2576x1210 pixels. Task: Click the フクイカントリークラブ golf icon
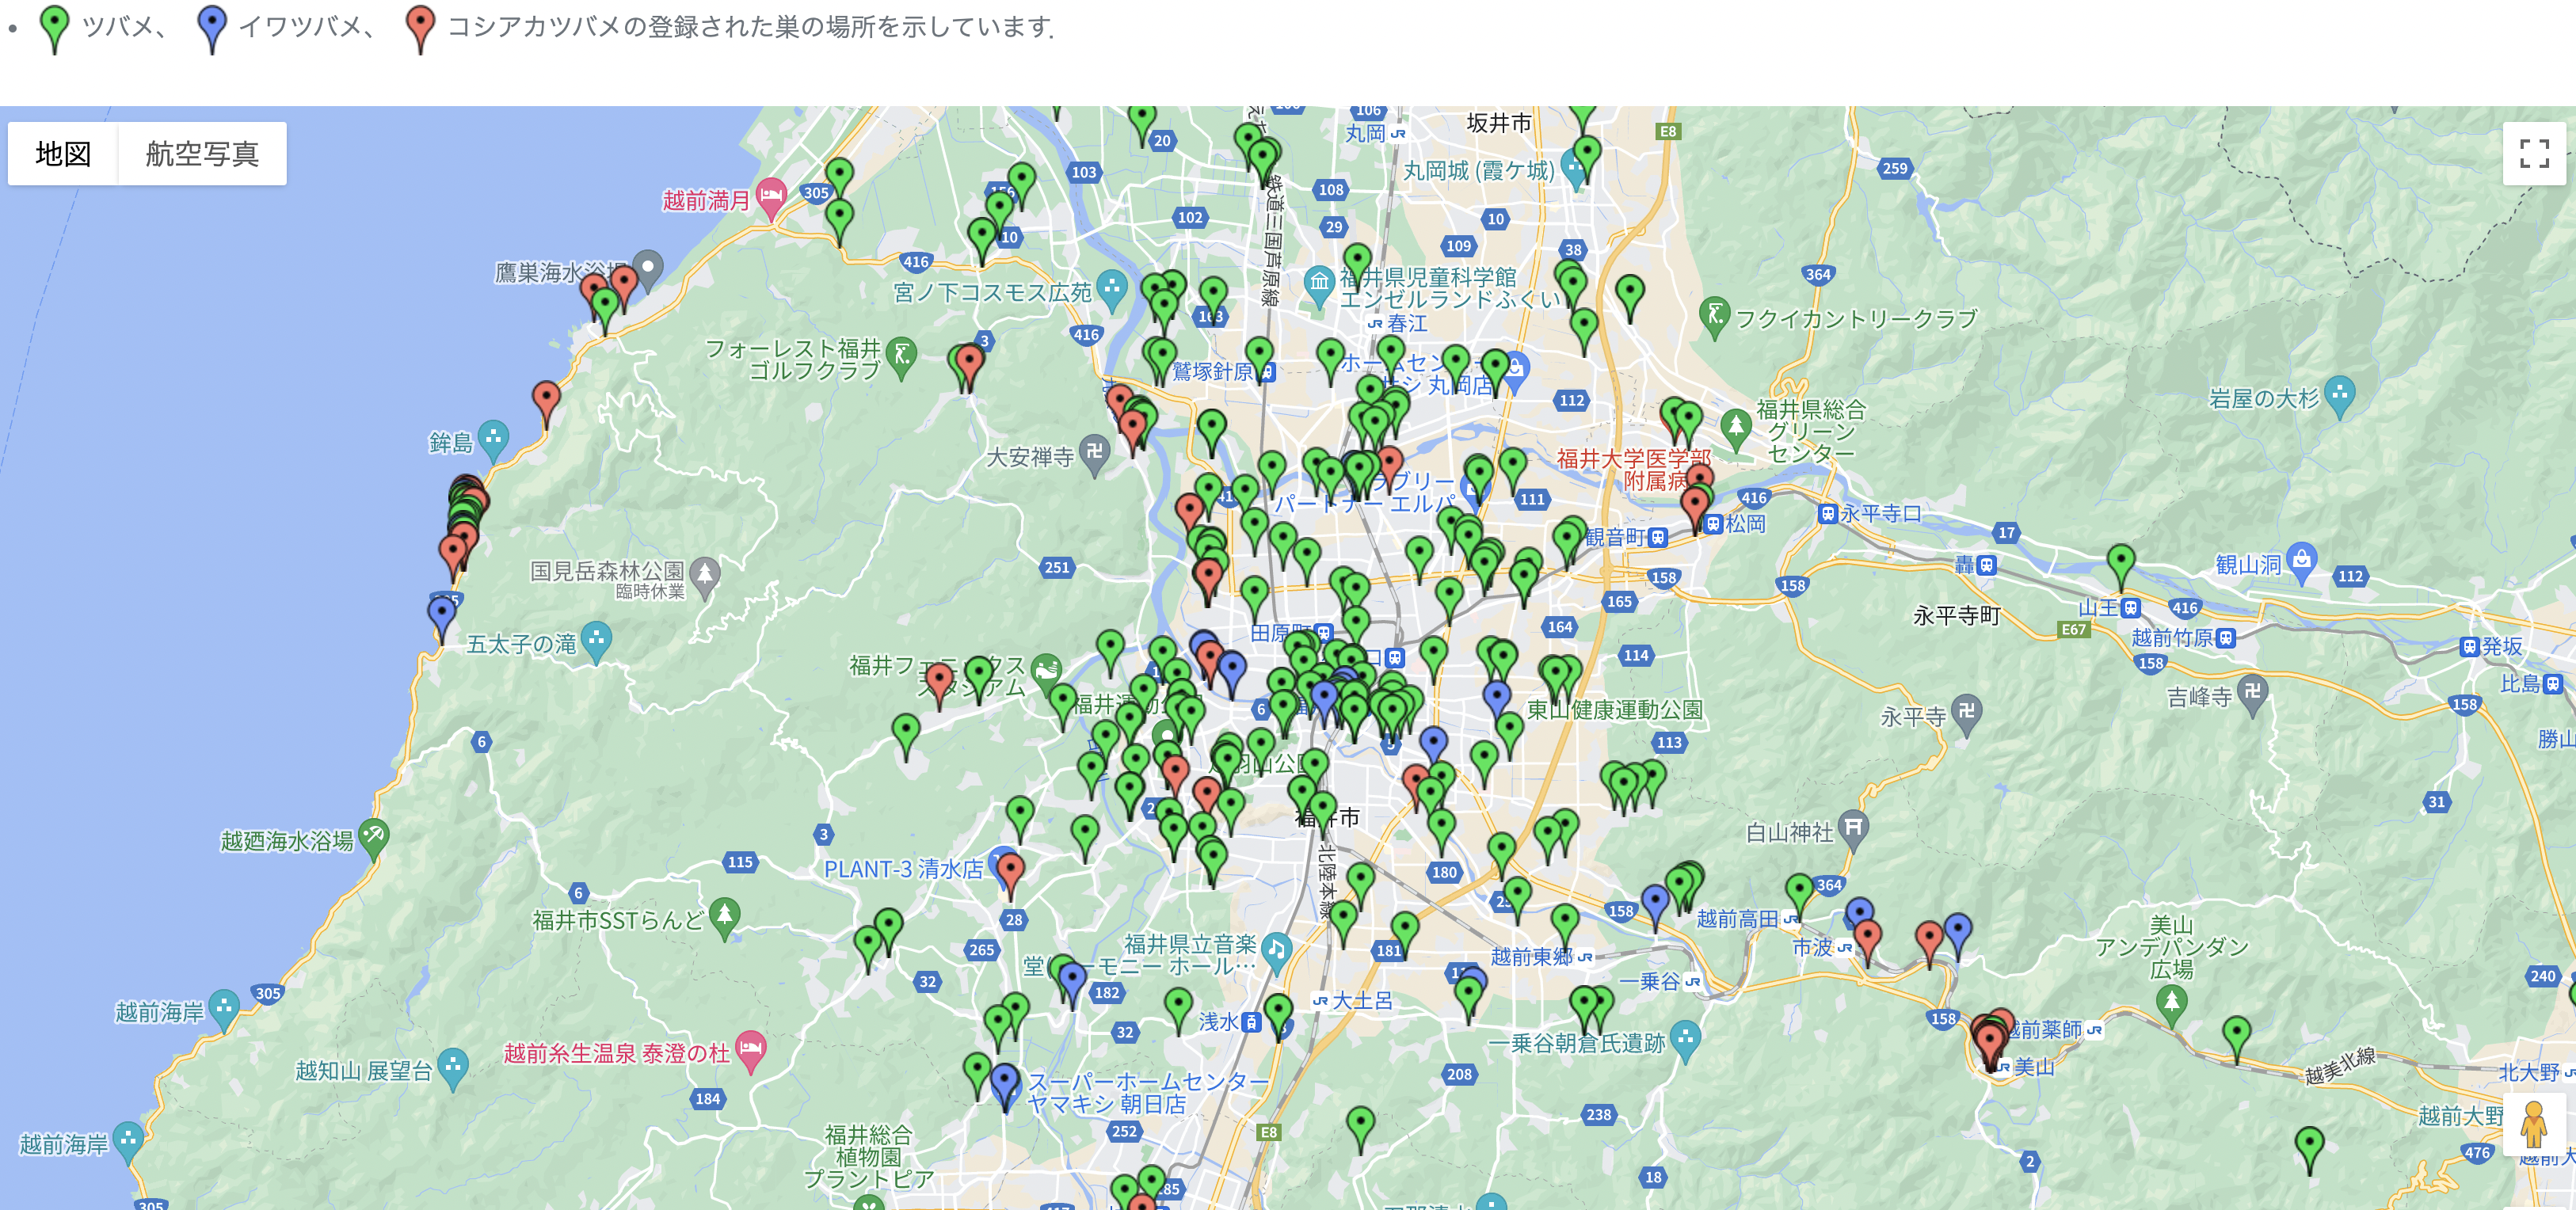click(x=1714, y=316)
